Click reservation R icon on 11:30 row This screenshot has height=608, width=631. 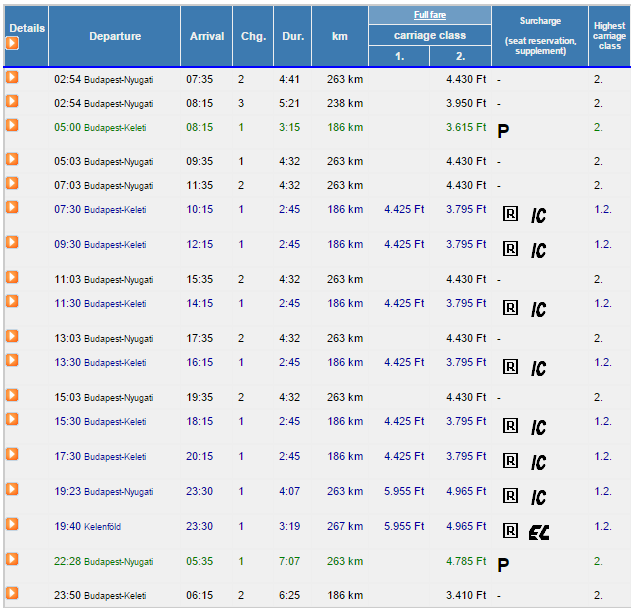[x=510, y=308]
